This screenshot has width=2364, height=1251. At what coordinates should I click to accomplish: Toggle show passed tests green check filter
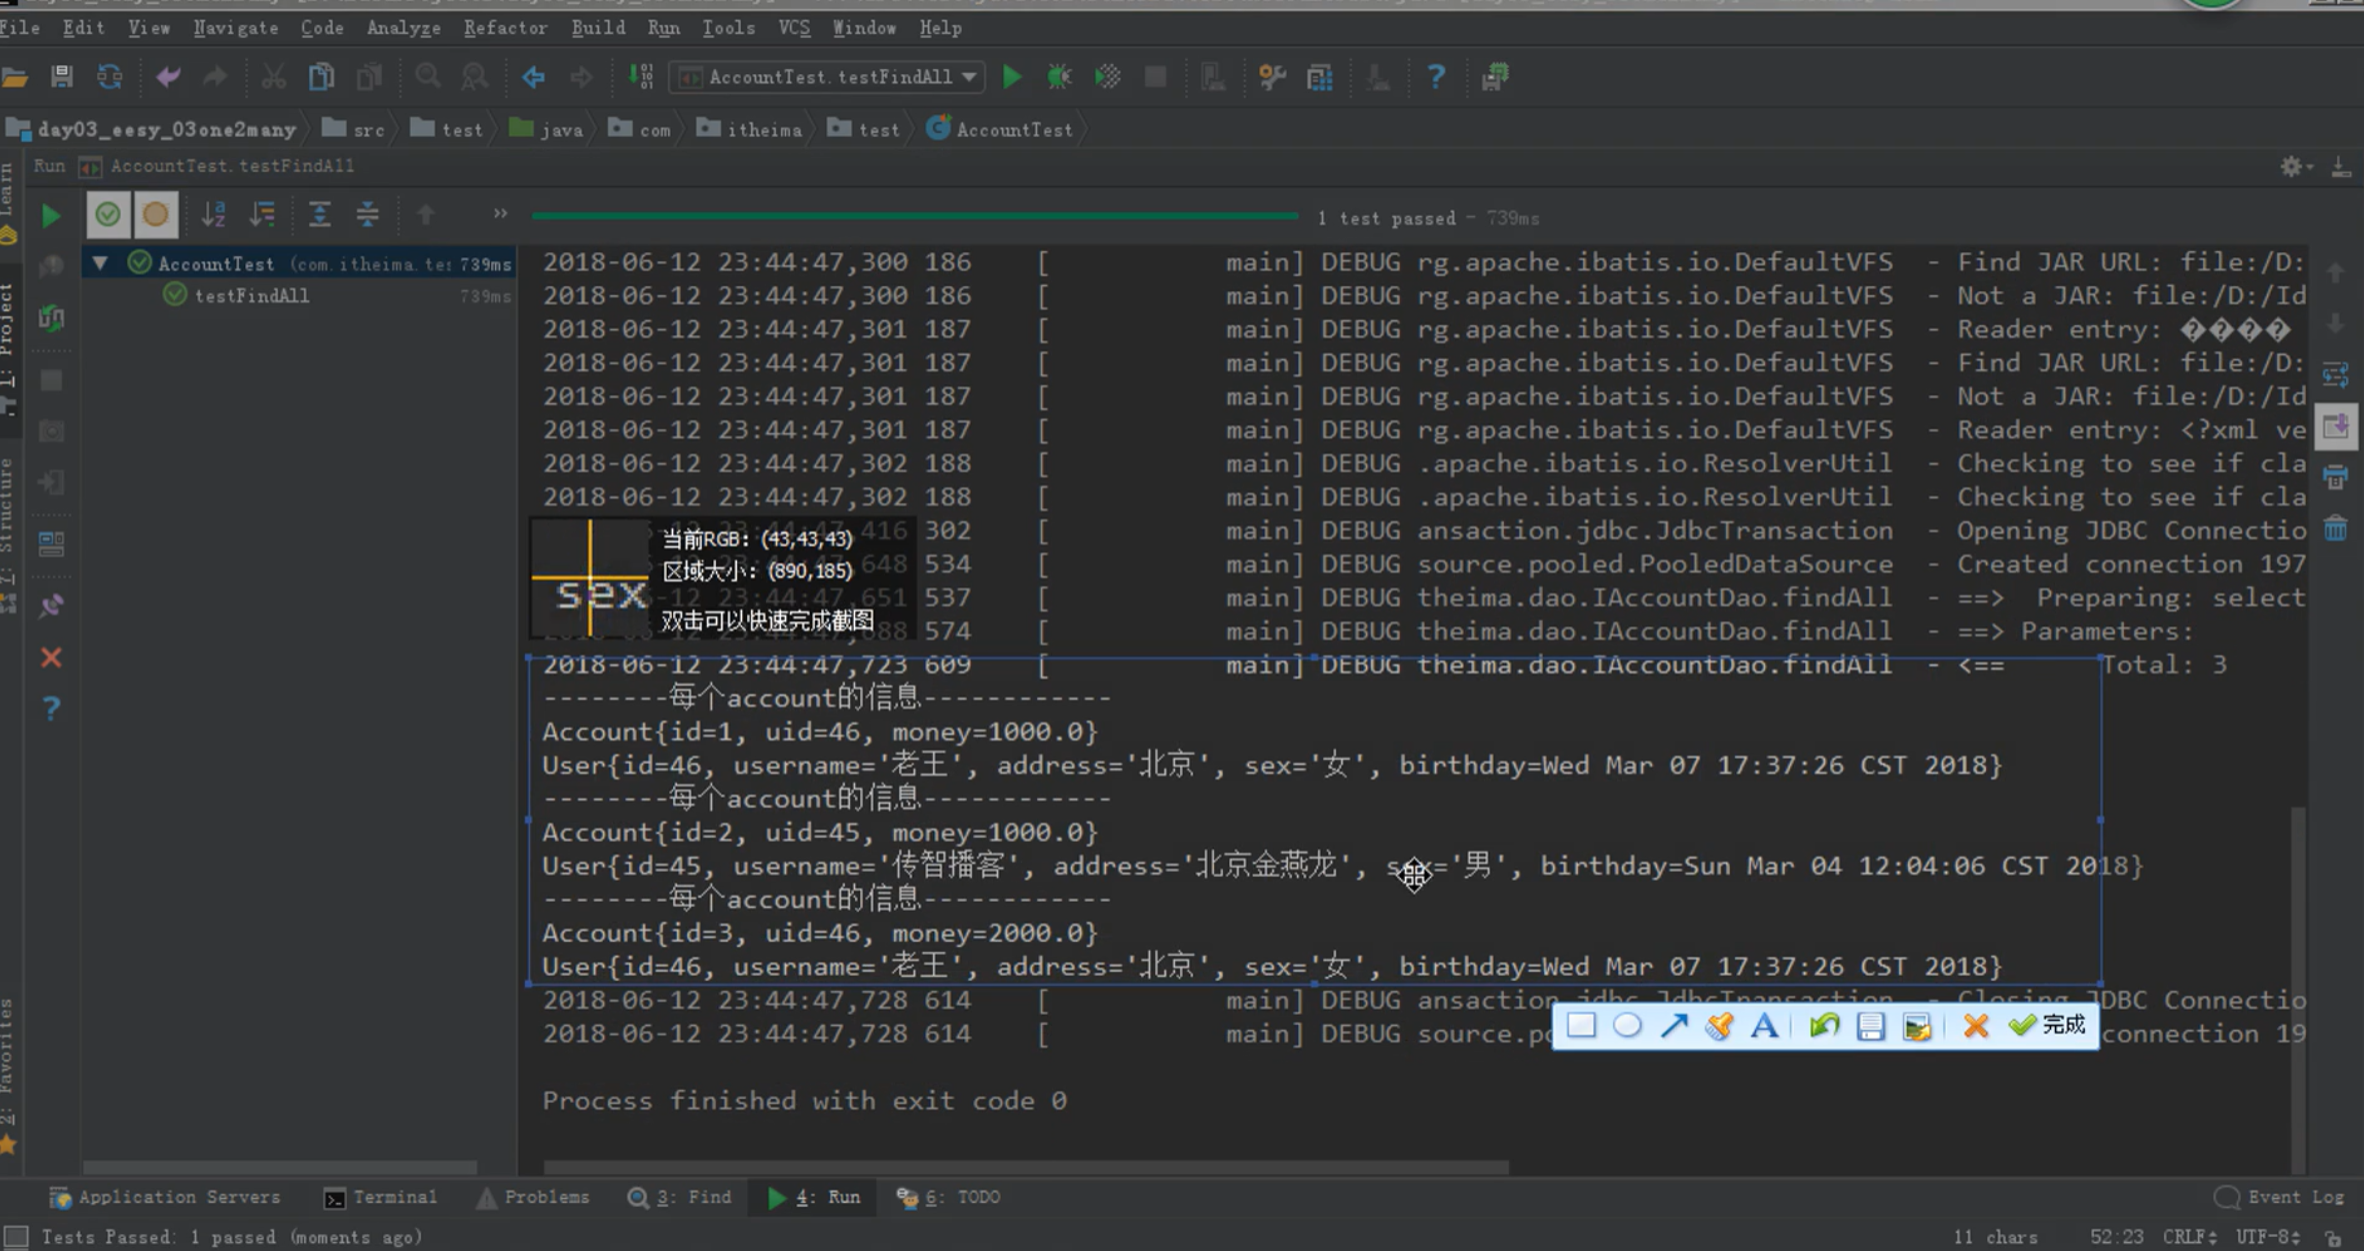108,215
